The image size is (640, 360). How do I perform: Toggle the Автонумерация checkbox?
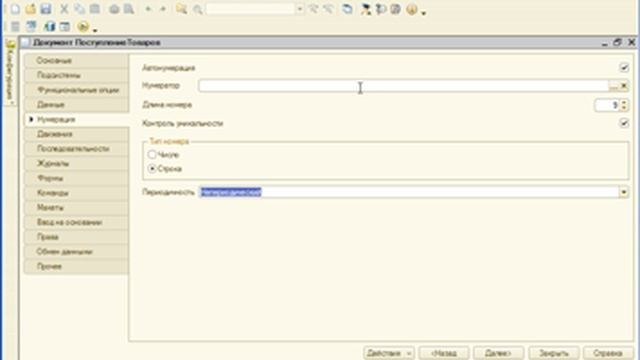pos(624,67)
